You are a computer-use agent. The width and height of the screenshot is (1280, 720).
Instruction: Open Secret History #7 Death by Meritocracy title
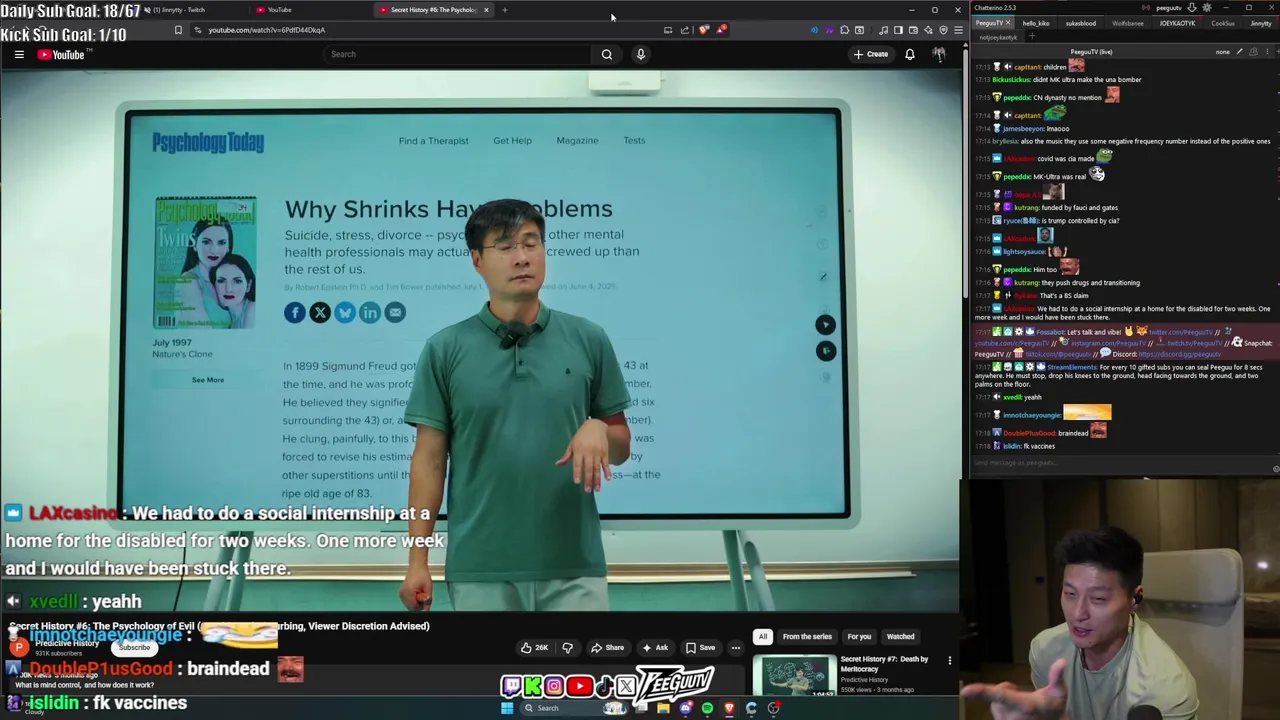click(x=884, y=664)
